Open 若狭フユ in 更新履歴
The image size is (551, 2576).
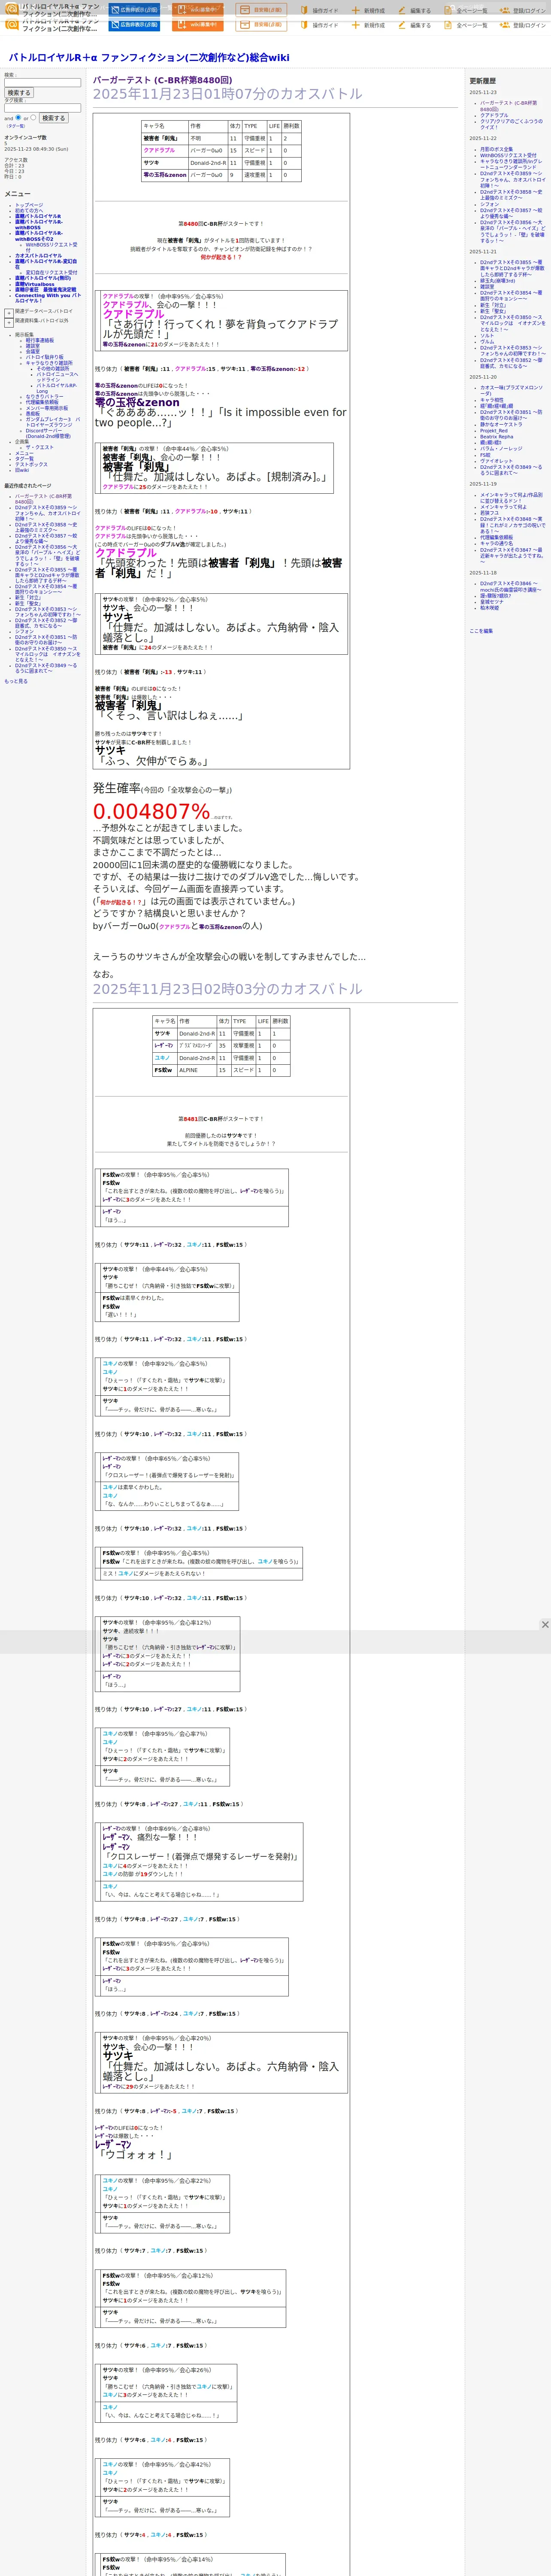489,513
